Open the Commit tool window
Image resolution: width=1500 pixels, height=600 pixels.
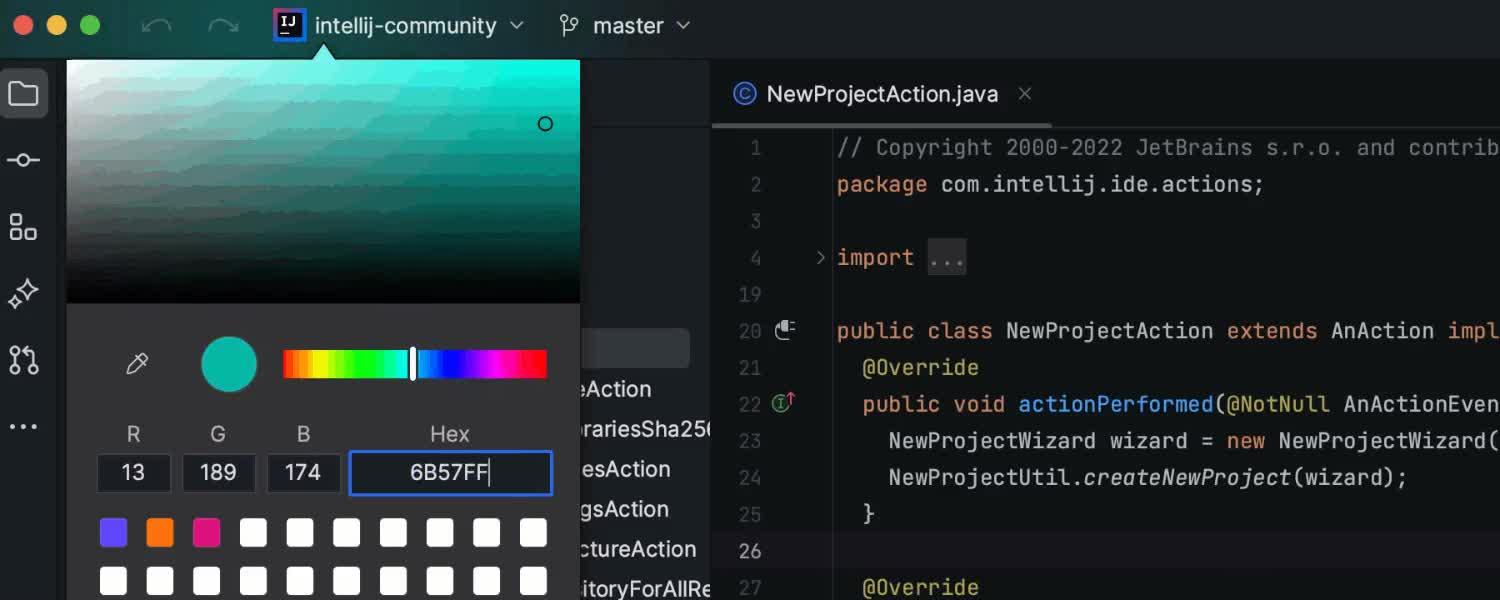(x=24, y=159)
